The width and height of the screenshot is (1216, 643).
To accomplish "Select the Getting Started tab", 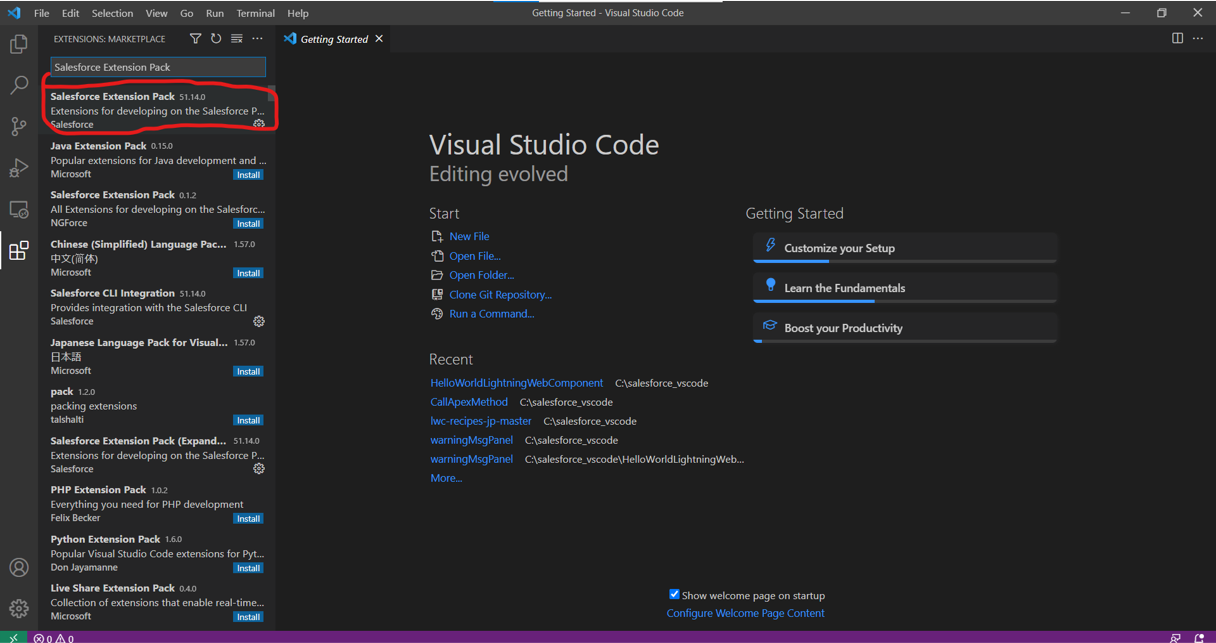I will [x=334, y=39].
